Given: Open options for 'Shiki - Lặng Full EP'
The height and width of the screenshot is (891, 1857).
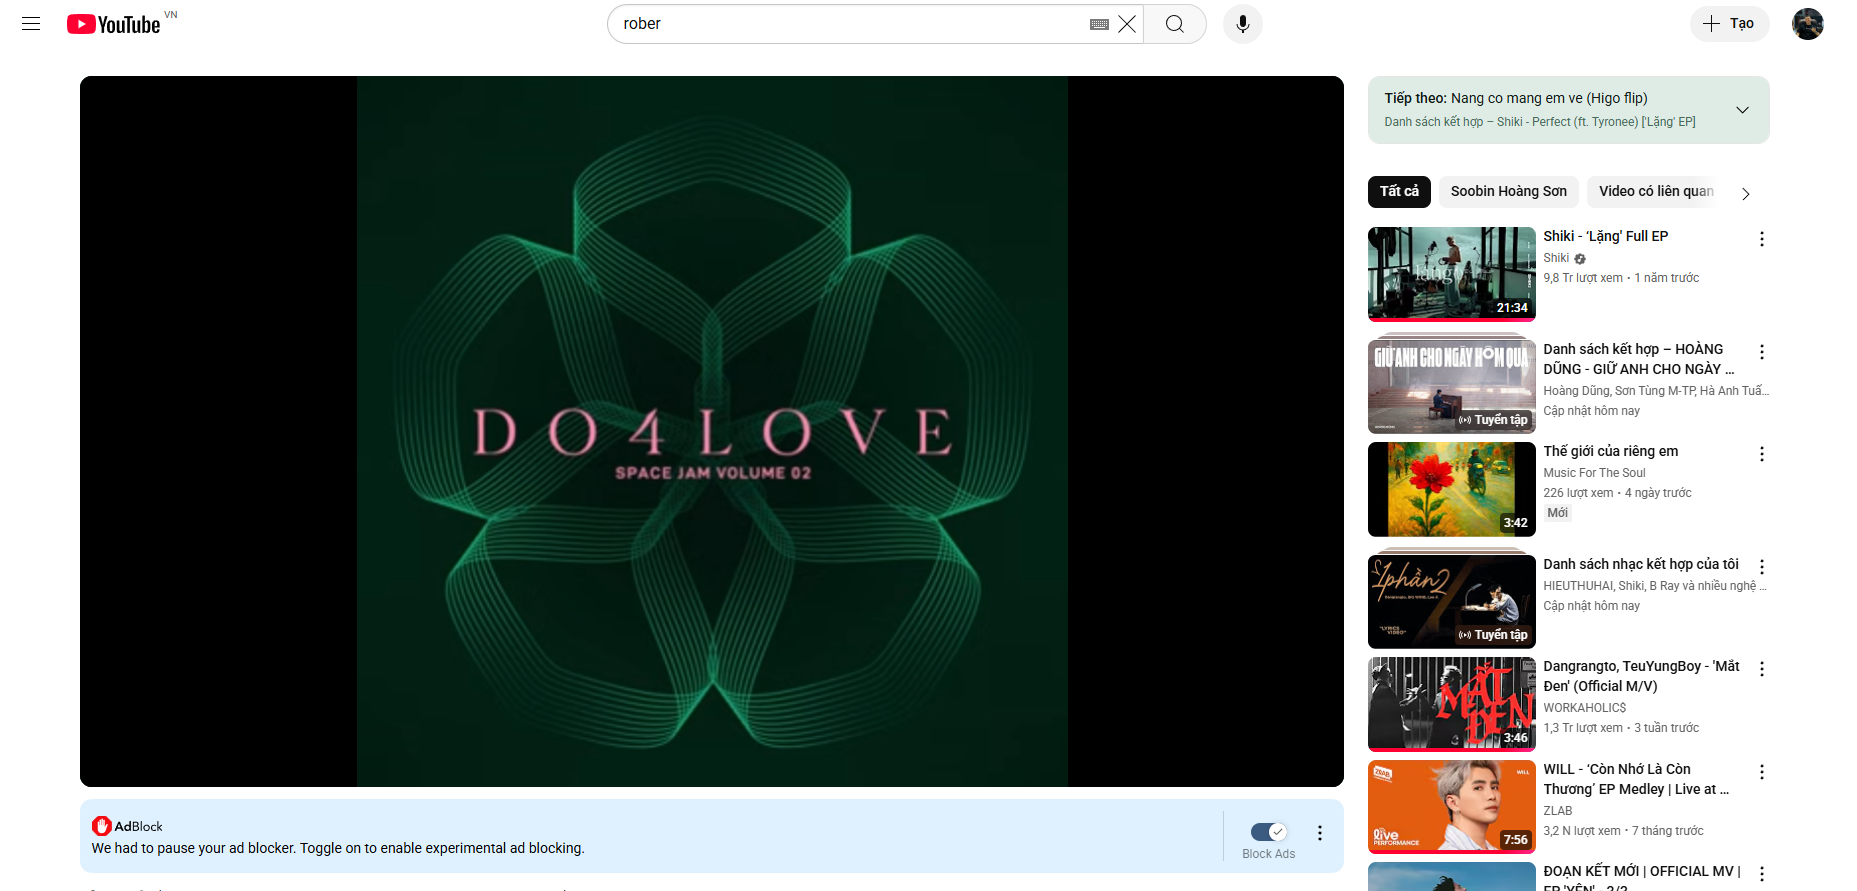Looking at the screenshot, I should click(x=1762, y=239).
